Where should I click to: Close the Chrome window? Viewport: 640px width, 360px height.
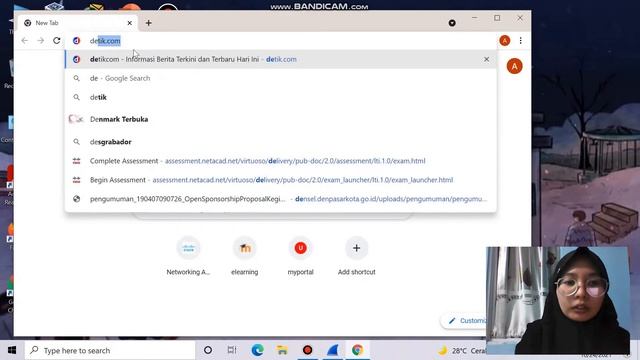click(520, 18)
